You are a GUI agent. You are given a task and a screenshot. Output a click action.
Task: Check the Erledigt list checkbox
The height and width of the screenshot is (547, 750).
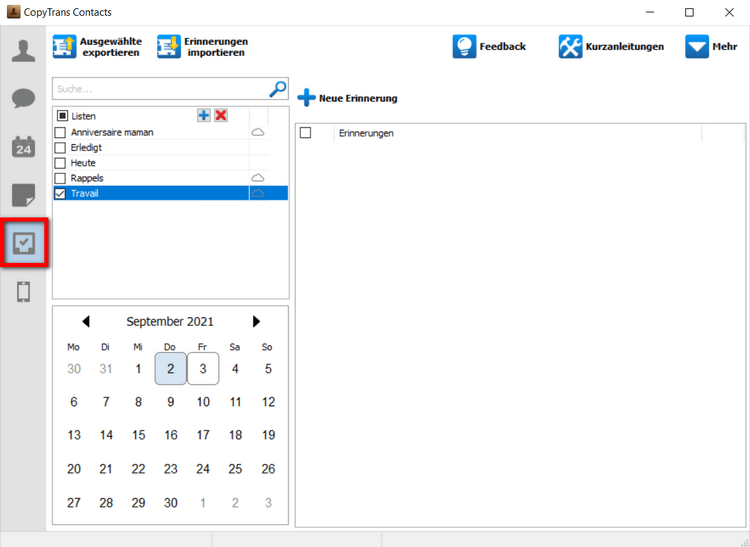point(60,148)
